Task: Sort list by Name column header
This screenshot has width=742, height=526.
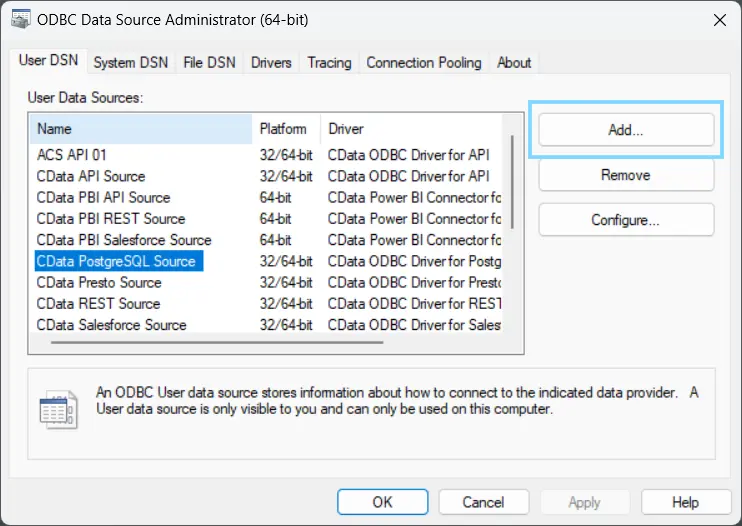Action: pos(140,129)
